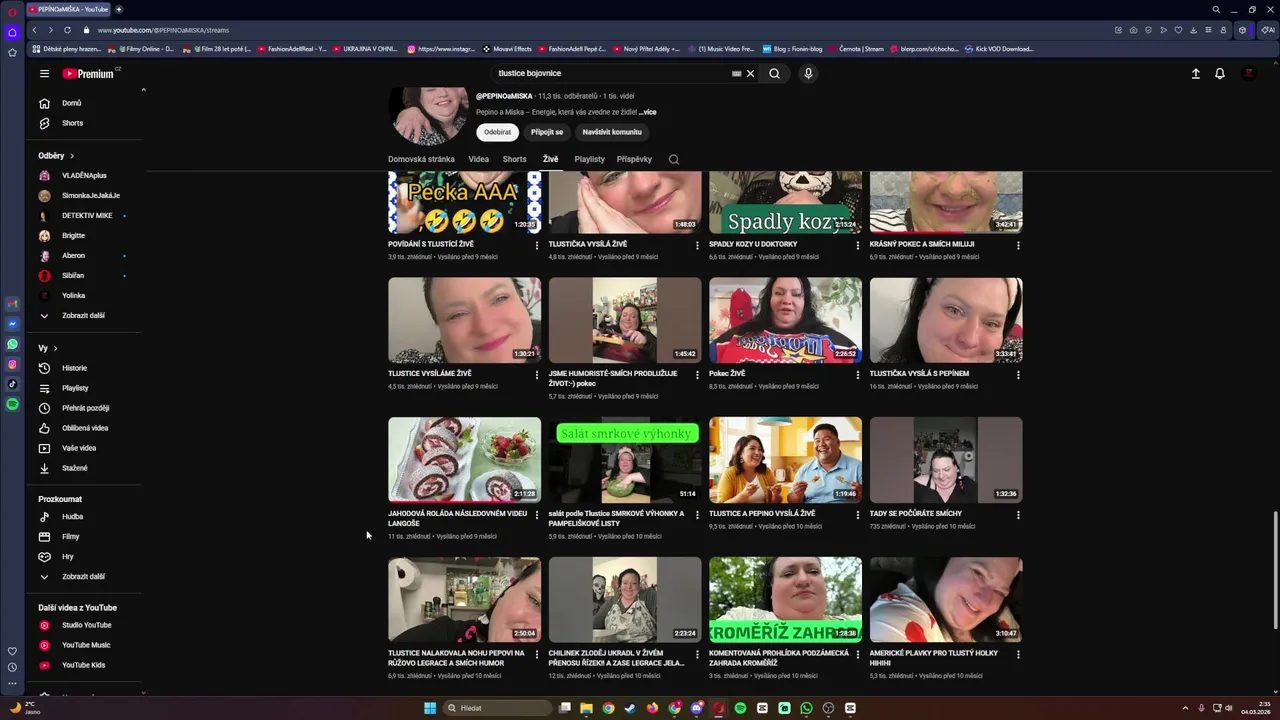Search within channel magnifier icon
The image size is (1280, 720).
click(674, 159)
